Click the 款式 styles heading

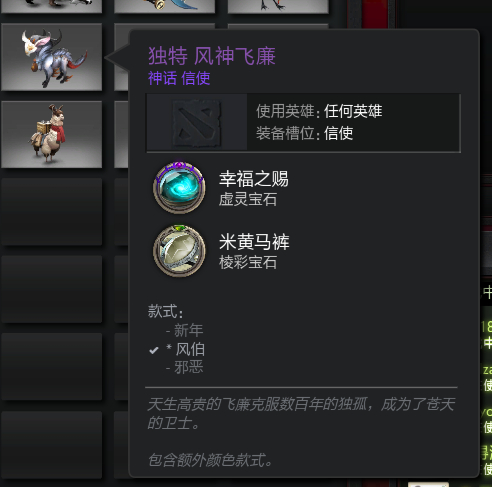[166, 311]
